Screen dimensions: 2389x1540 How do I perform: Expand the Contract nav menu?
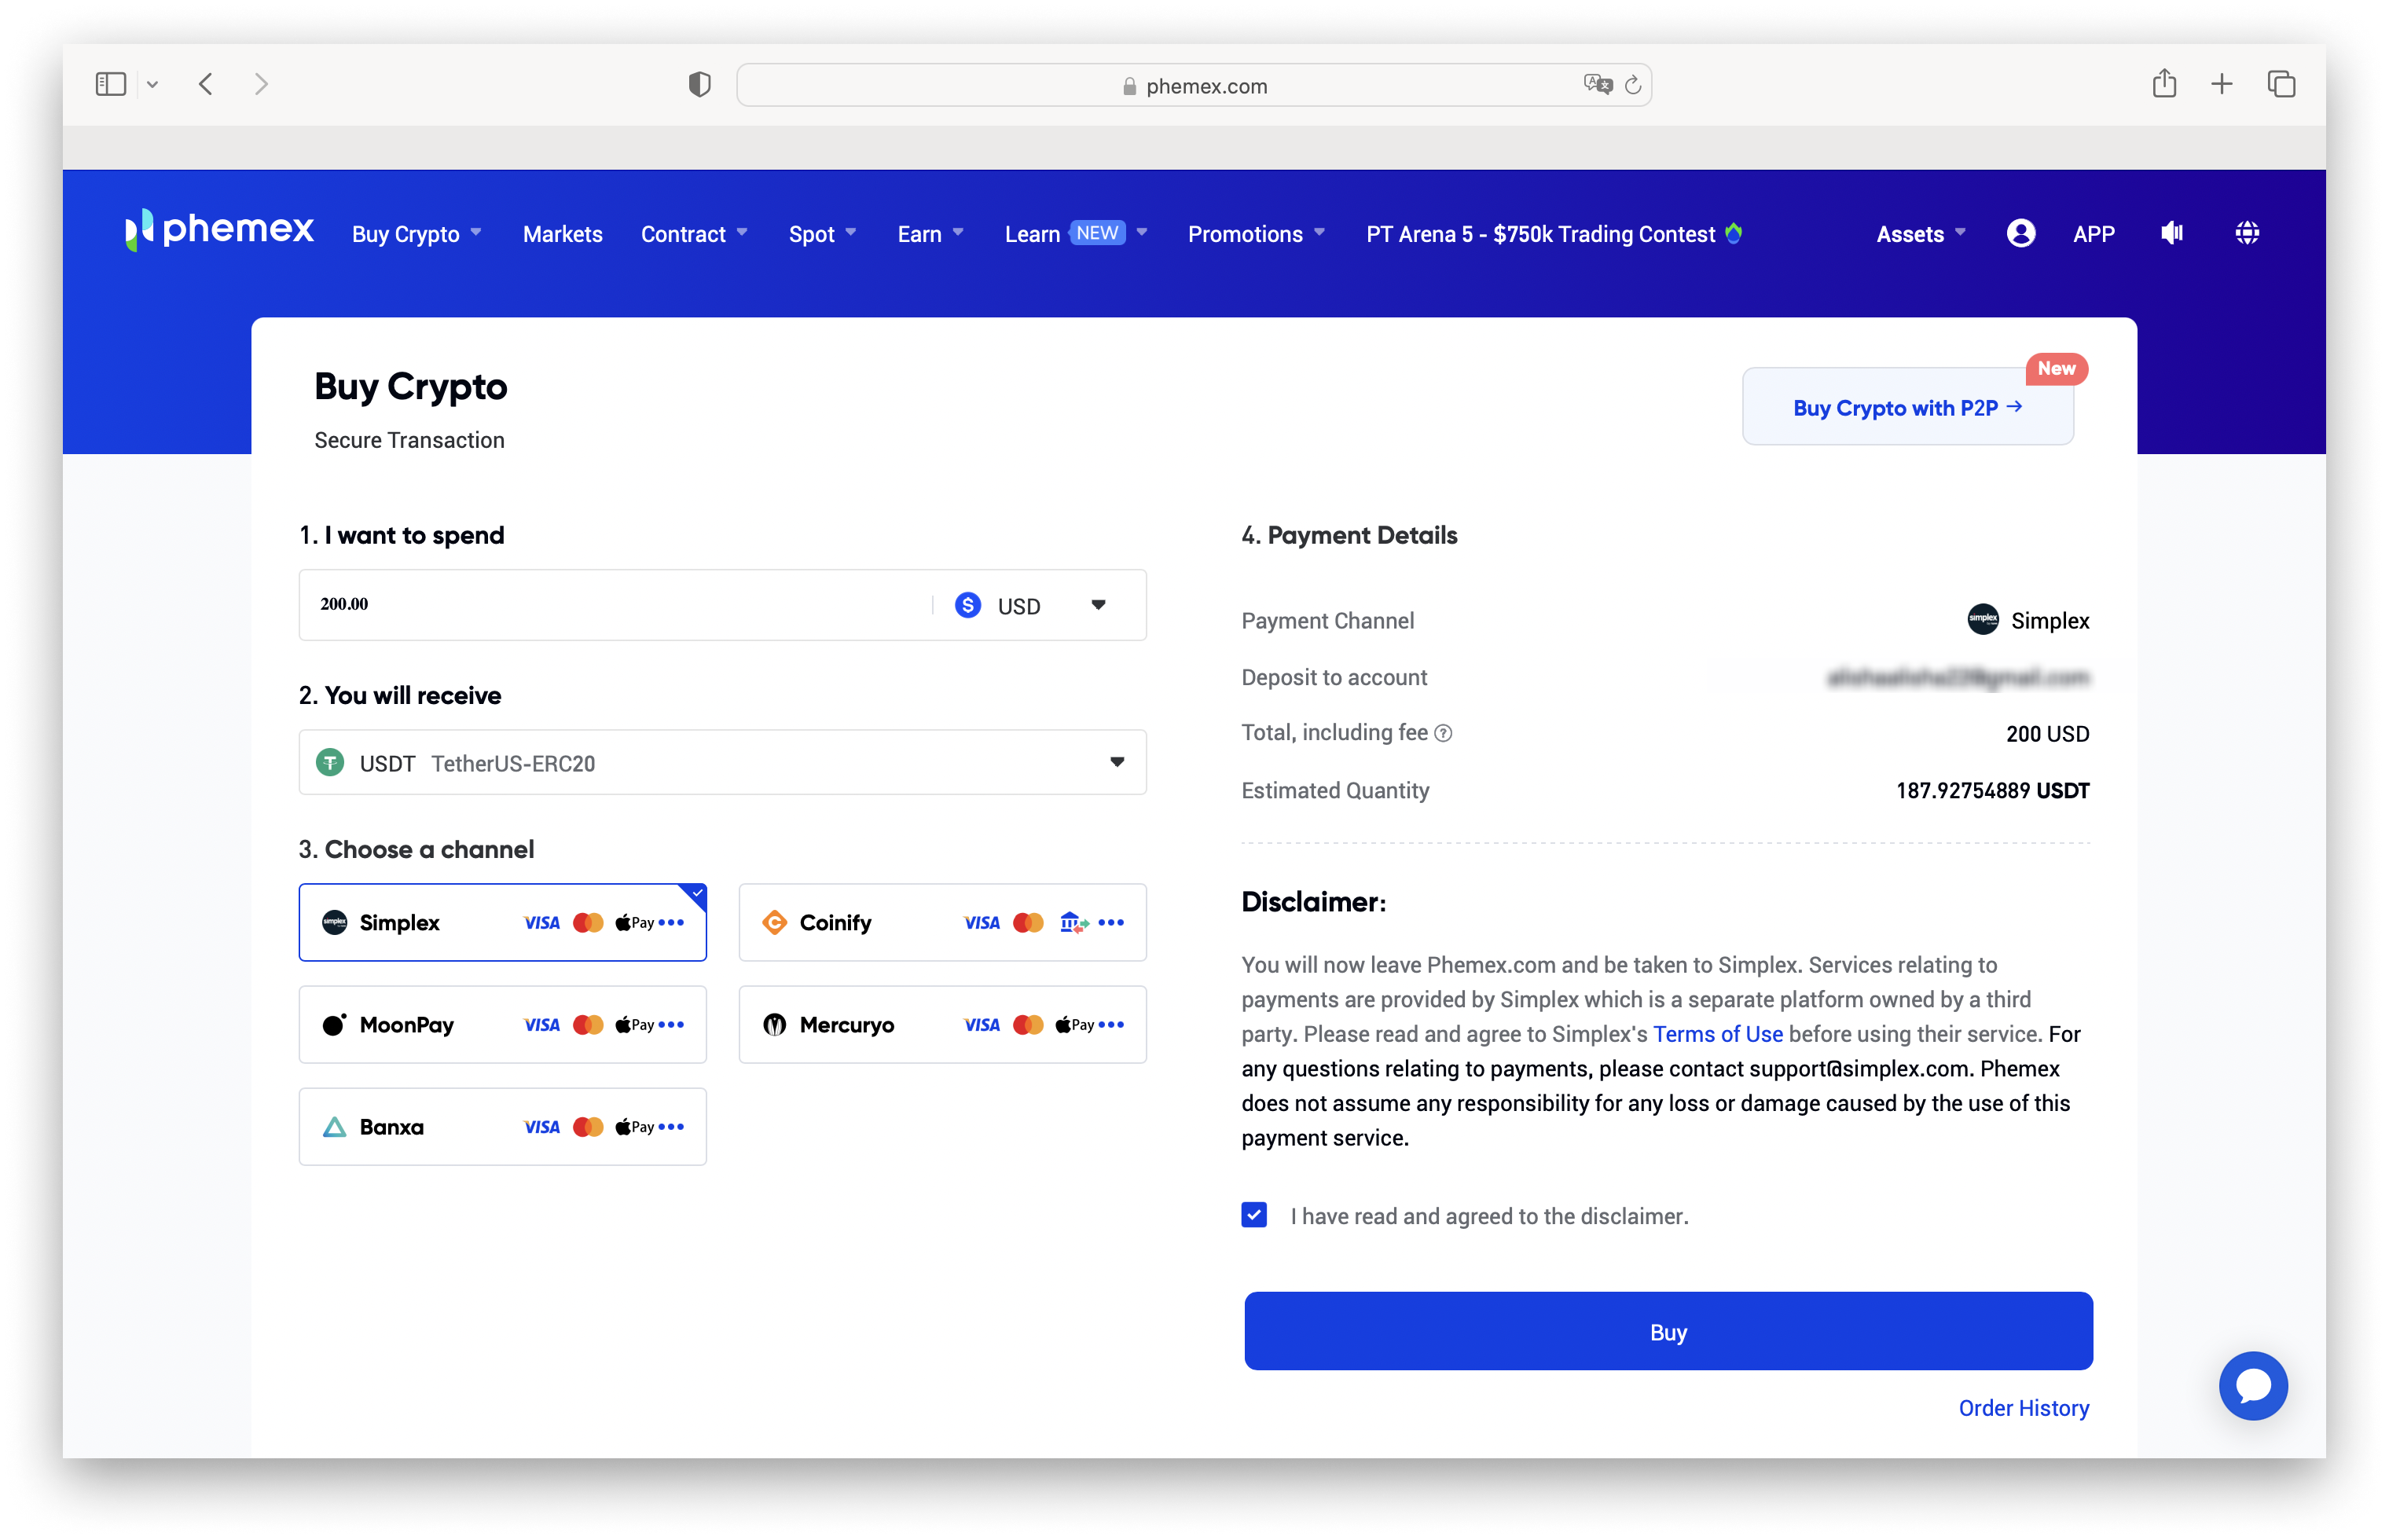pos(694,234)
